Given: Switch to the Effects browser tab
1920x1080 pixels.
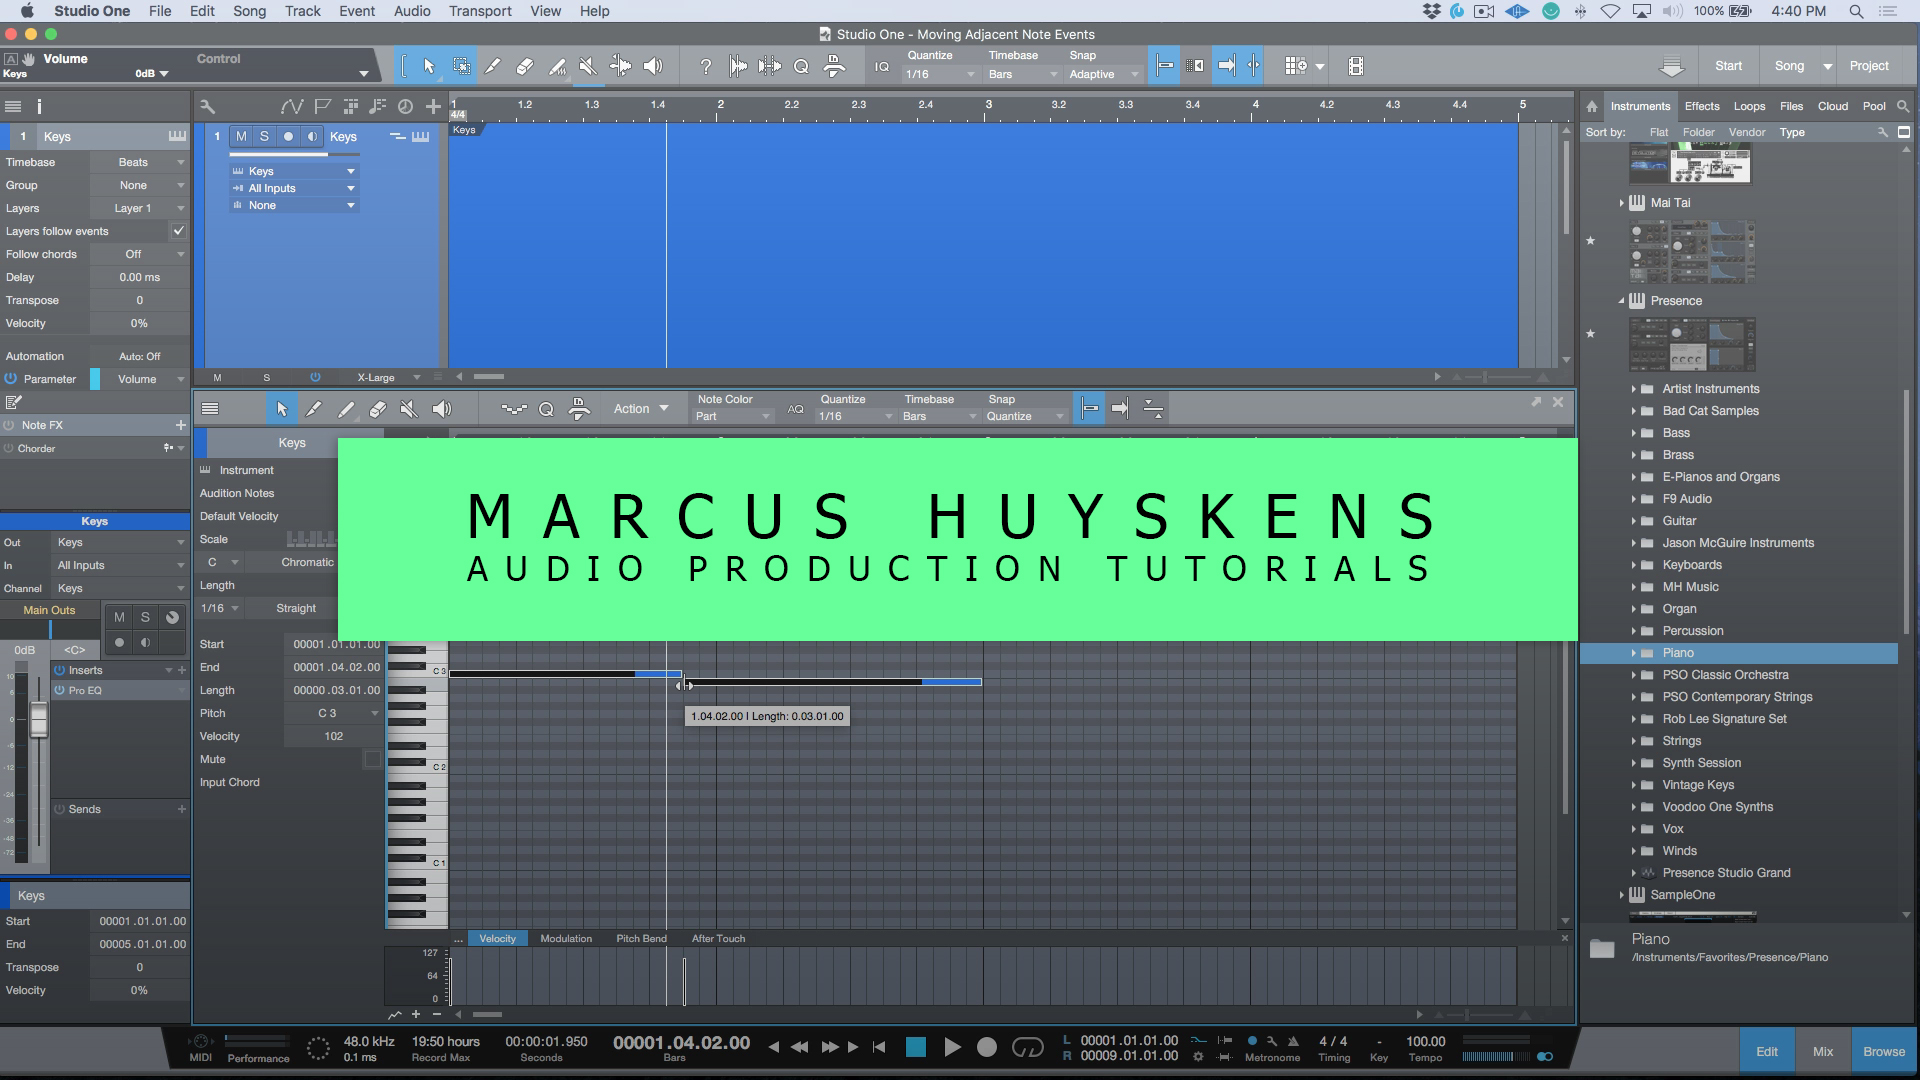Looking at the screenshot, I should click(1702, 106).
